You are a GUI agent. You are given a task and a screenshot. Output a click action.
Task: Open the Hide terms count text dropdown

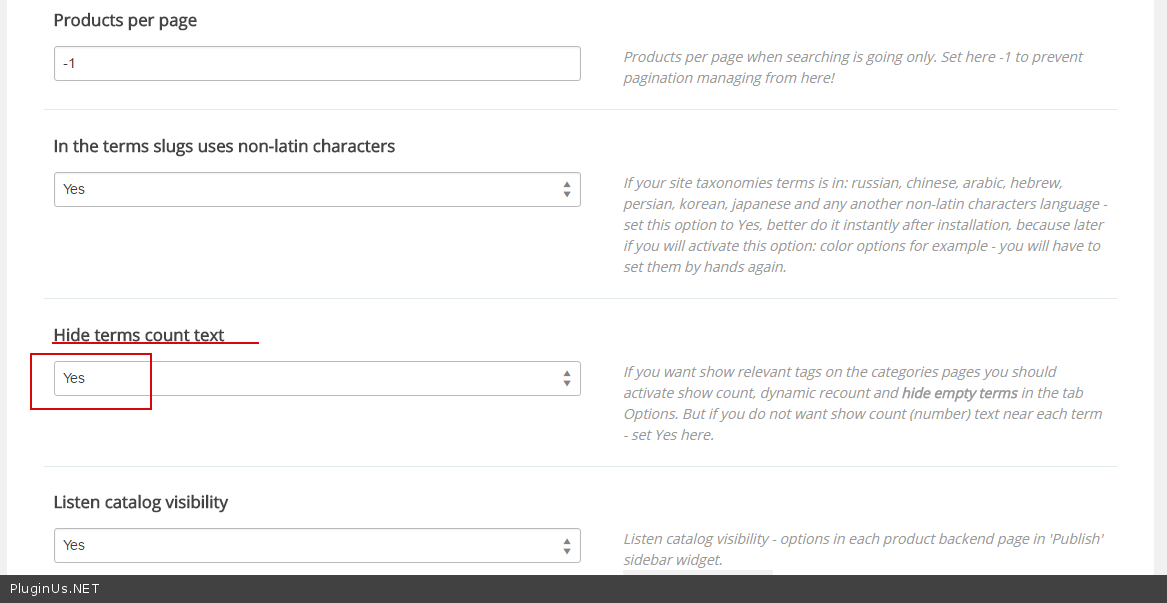coord(317,378)
